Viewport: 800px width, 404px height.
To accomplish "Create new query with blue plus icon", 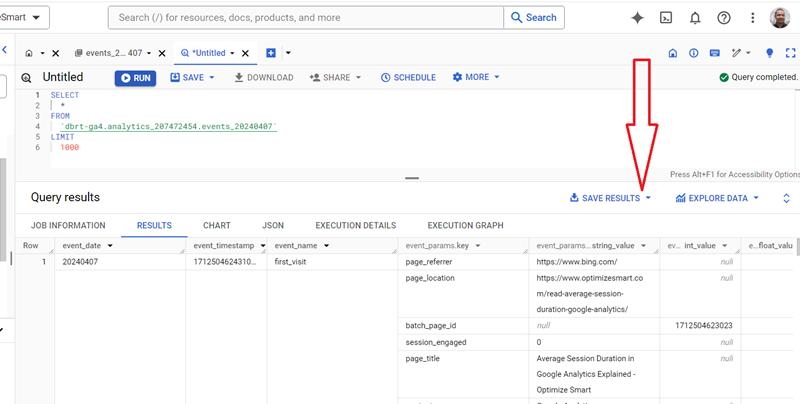I will point(271,53).
